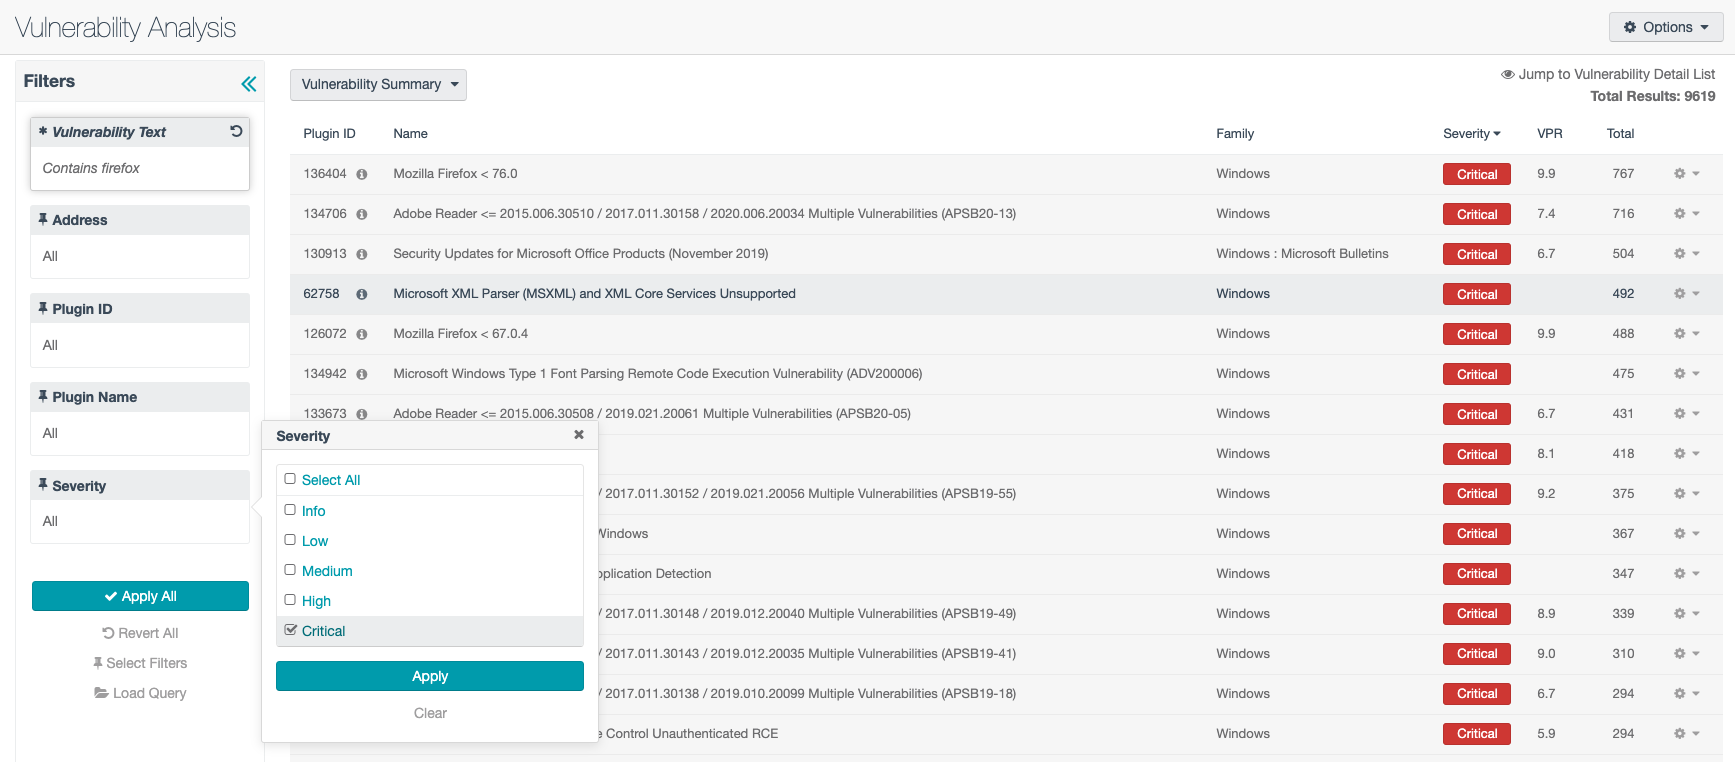The image size is (1735, 762).
Task: Click info icon beside plugin 134942
Action: (362, 374)
